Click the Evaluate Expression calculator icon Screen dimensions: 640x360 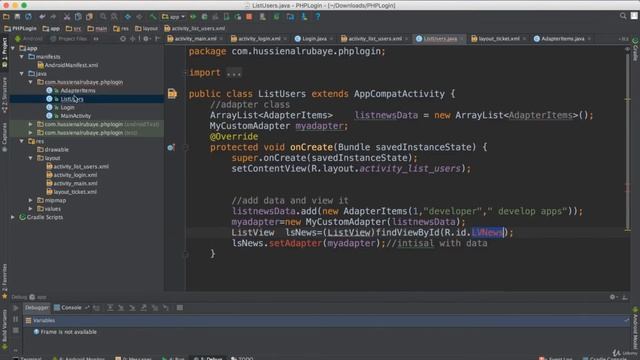180,308
